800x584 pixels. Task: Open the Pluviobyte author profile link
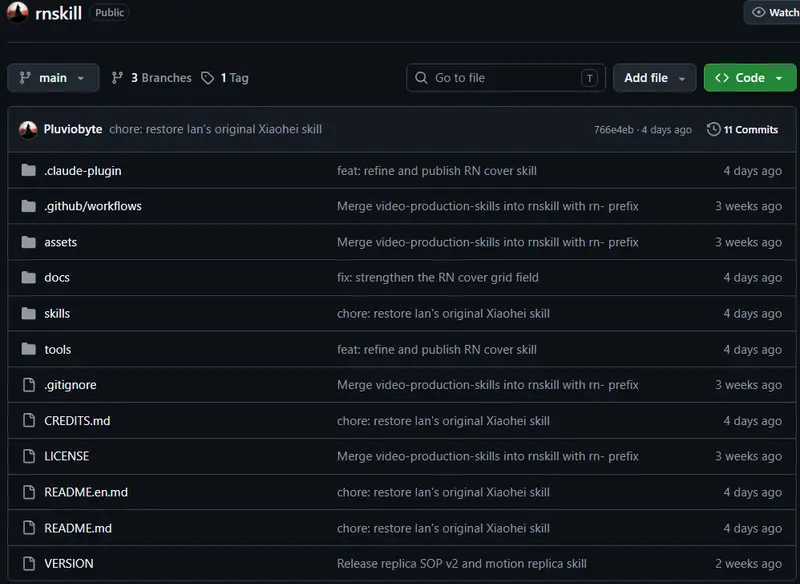pyautogui.click(x=73, y=130)
